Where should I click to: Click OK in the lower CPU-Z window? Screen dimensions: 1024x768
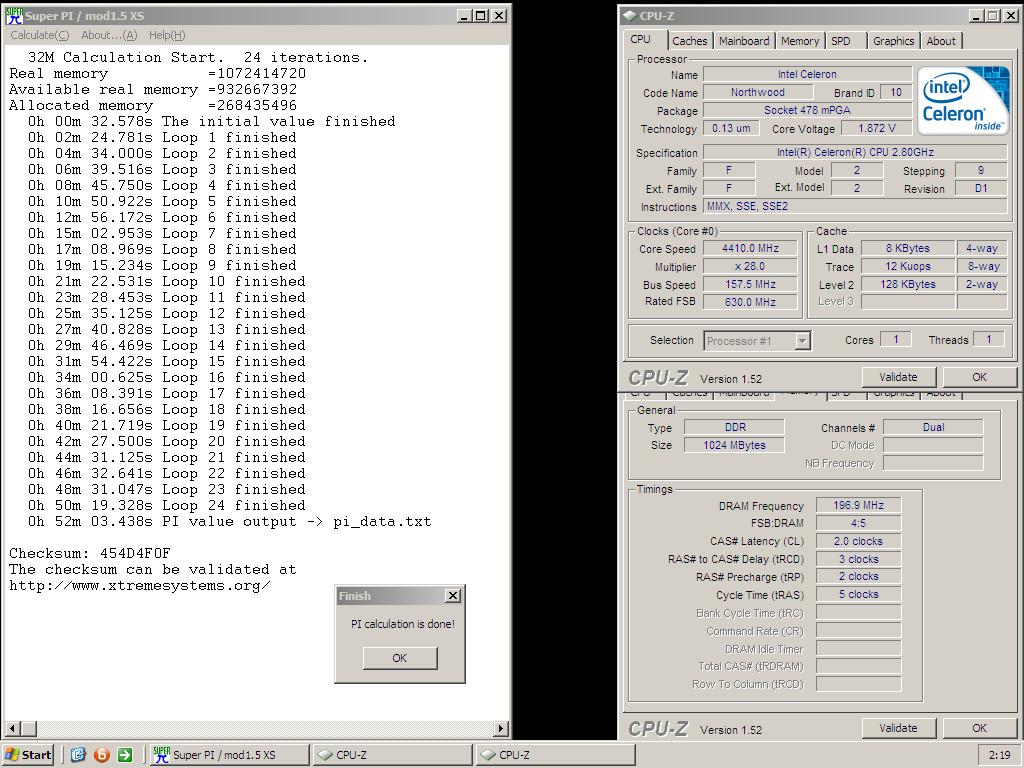(980, 728)
